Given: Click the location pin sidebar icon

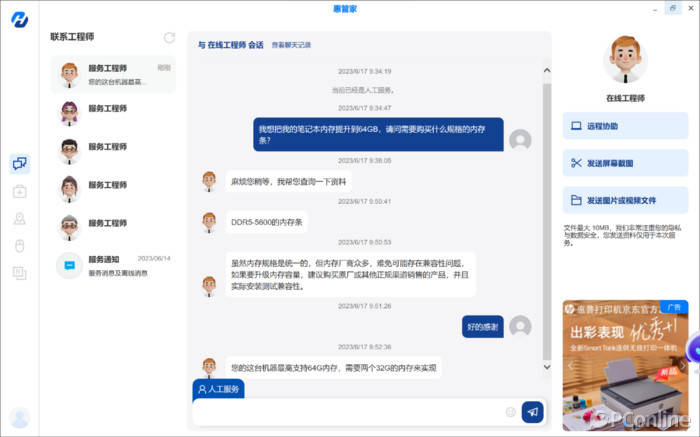Looking at the screenshot, I should pos(20,219).
